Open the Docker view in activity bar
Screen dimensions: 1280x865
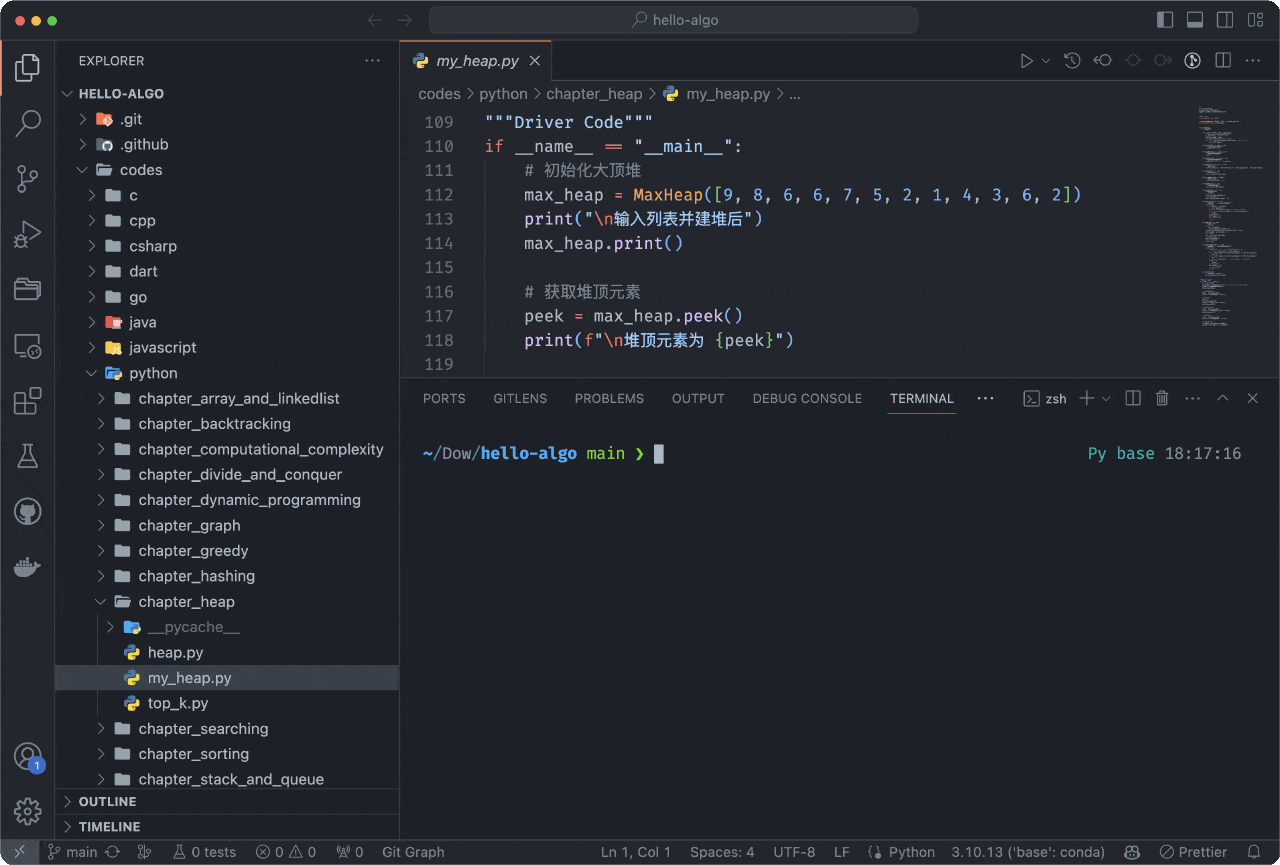tap(27, 568)
